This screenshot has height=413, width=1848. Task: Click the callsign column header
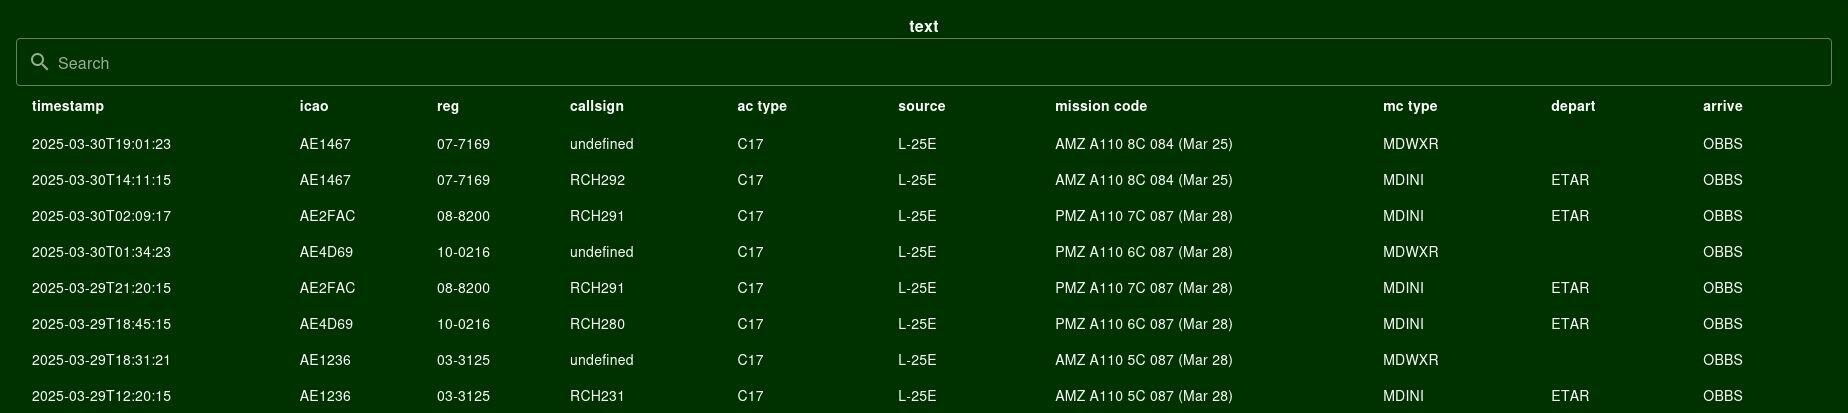point(597,106)
